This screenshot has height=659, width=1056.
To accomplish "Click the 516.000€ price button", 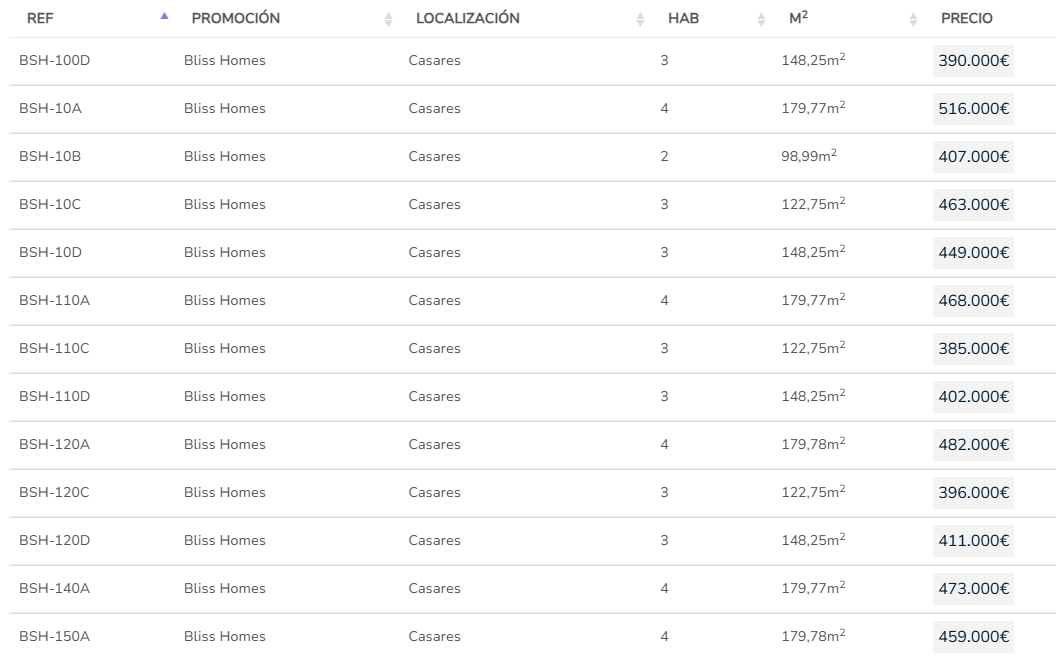I will coord(973,109).
